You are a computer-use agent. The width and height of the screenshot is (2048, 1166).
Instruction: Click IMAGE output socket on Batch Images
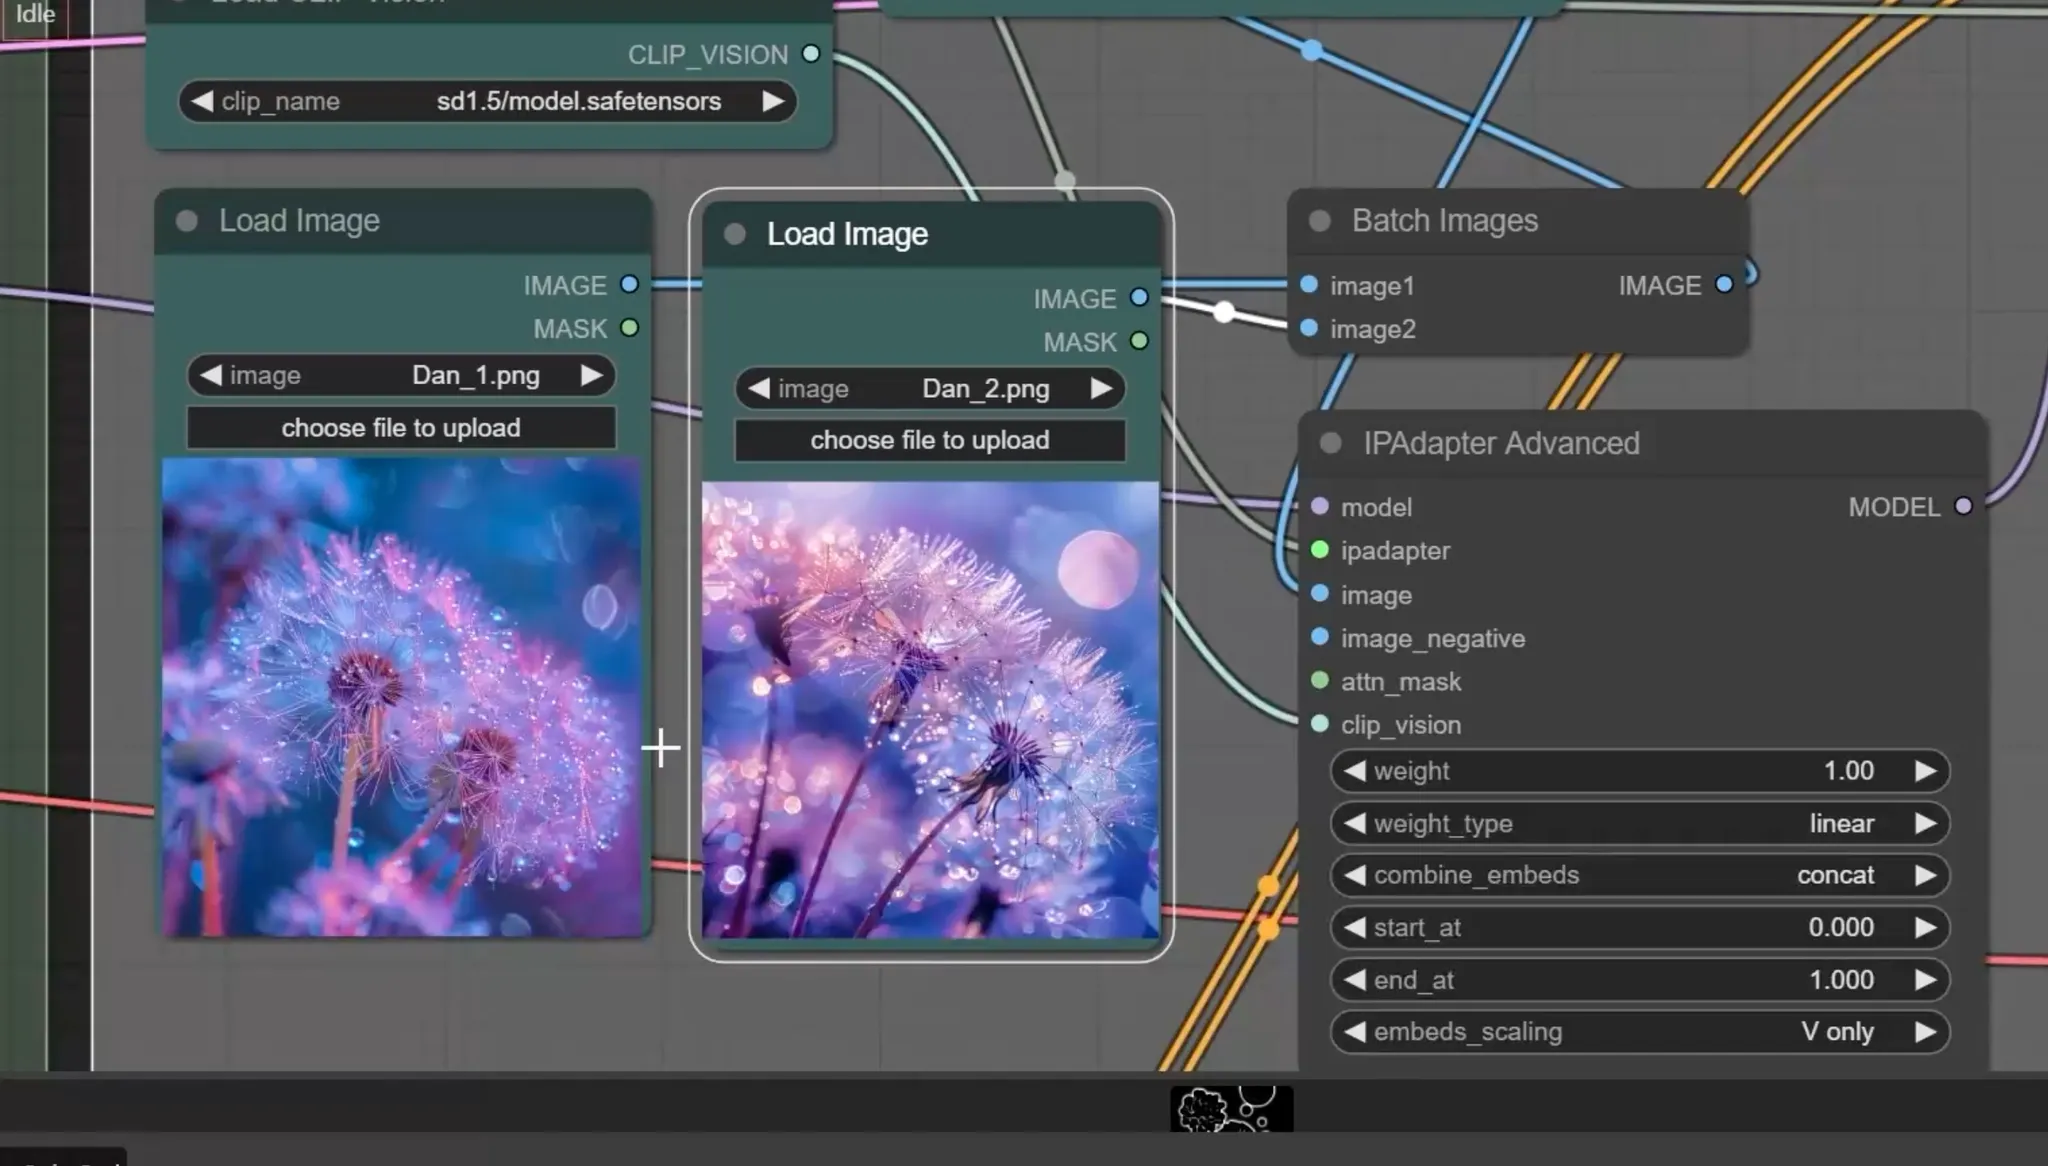coord(1724,285)
